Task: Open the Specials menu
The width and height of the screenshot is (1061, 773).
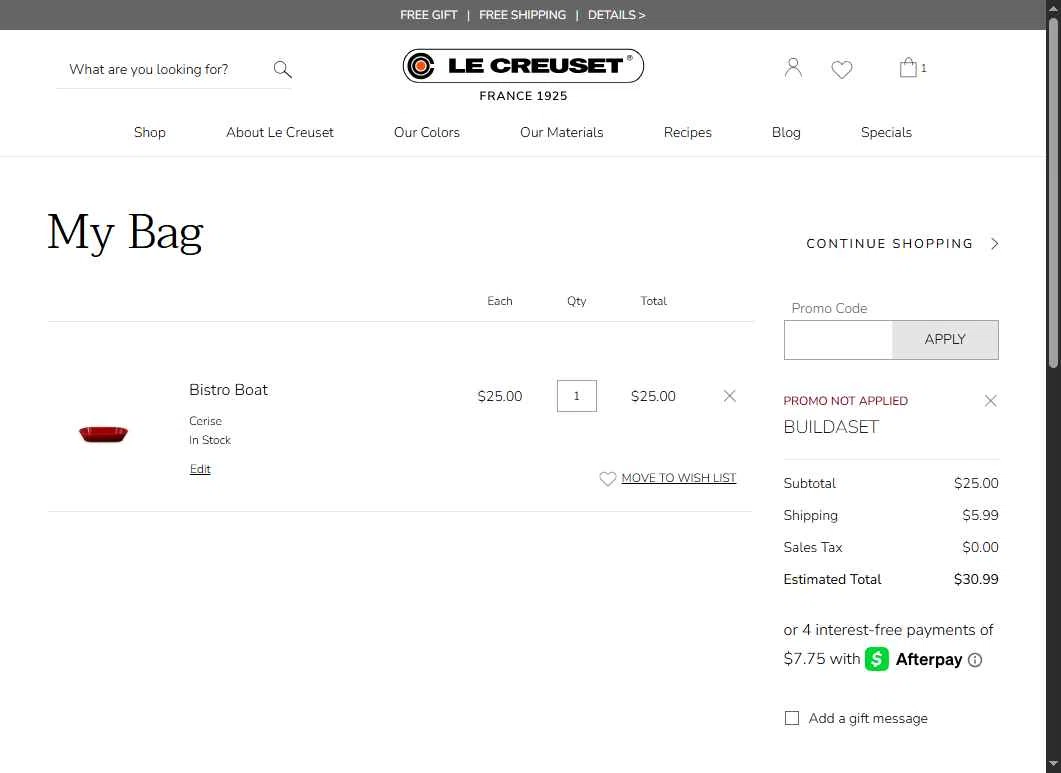Action: click(886, 133)
